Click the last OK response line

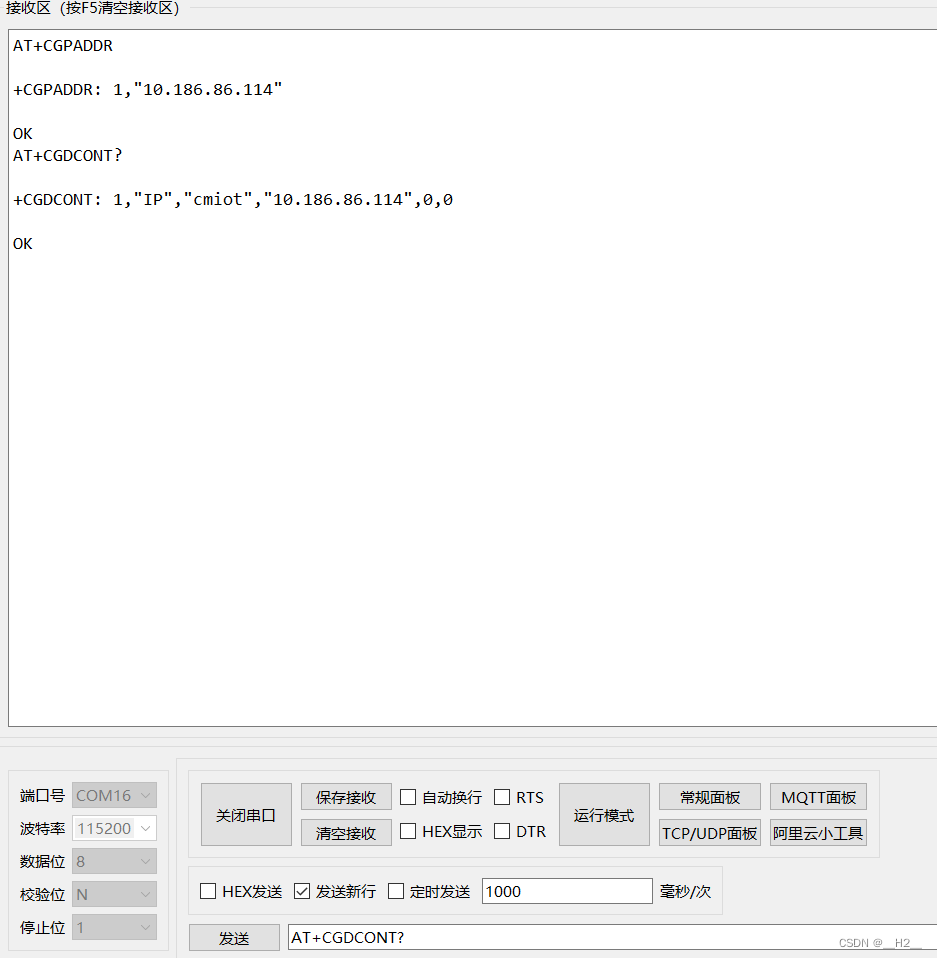(x=23, y=244)
